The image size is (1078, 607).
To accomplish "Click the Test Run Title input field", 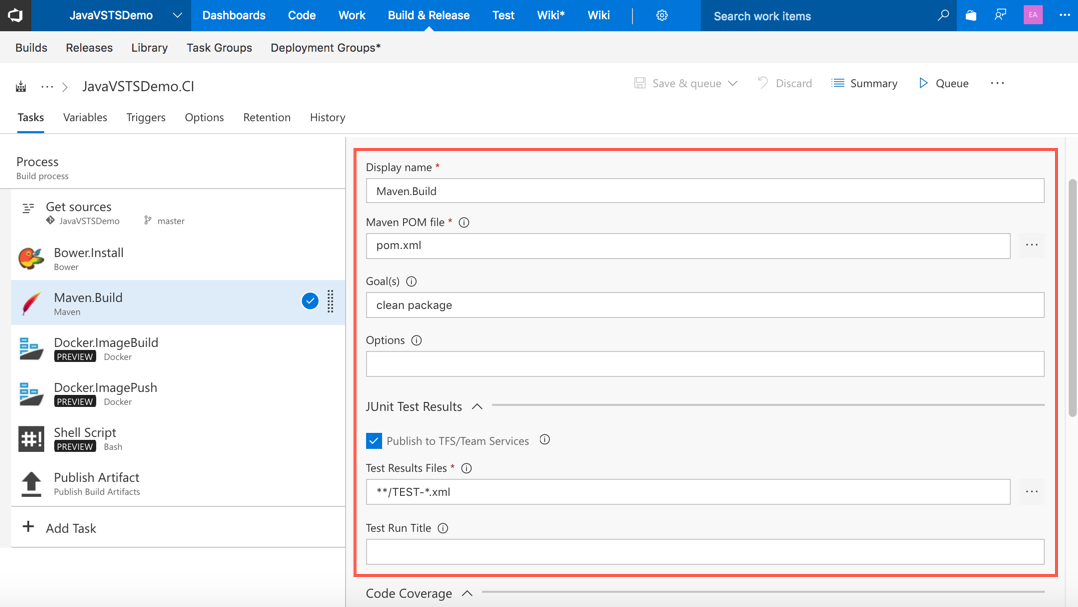I will pyautogui.click(x=705, y=552).
